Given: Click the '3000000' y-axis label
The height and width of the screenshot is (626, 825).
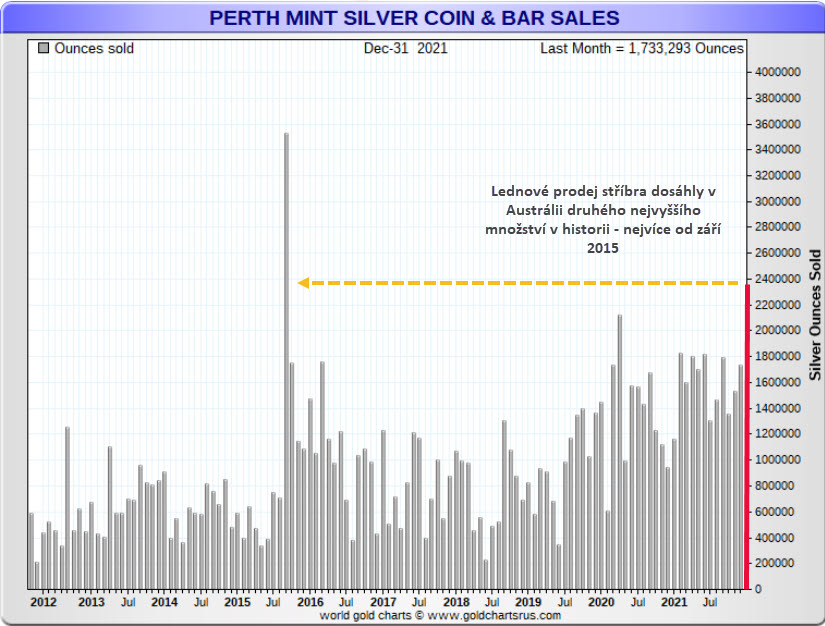Looking at the screenshot, I should click(x=778, y=201).
